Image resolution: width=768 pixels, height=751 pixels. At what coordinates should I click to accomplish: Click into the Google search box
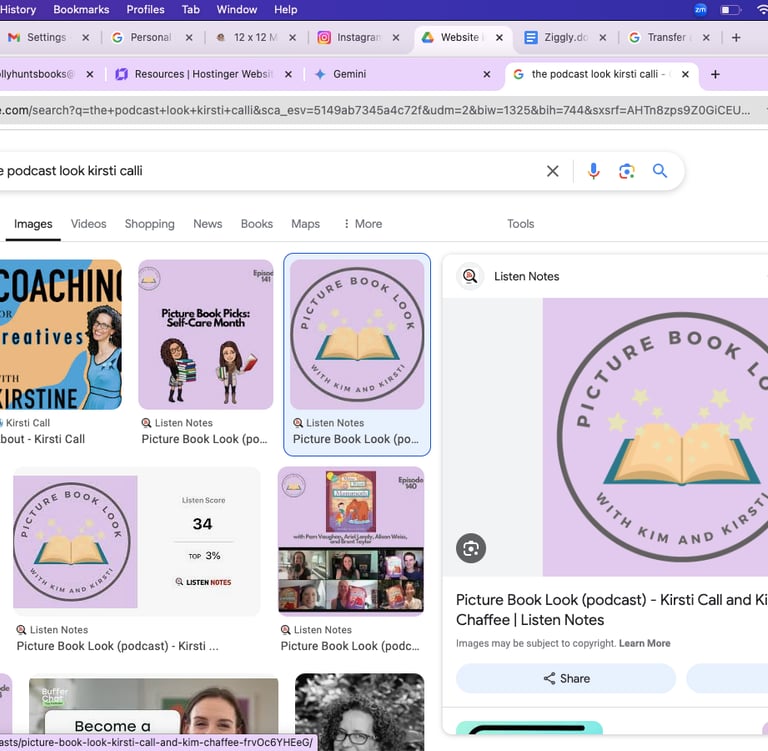pyautogui.click(x=269, y=171)
